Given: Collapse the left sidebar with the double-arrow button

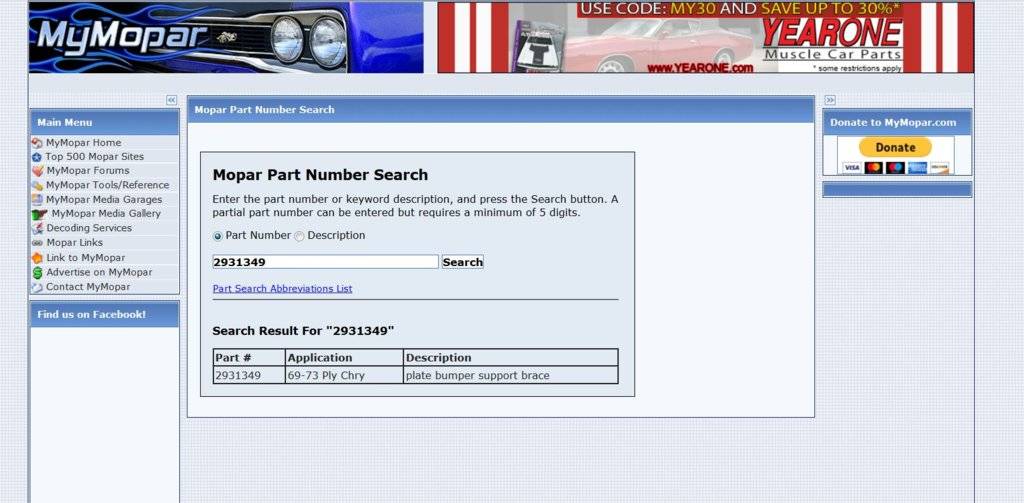Looking at the screenshot, I should click(171, 100).
